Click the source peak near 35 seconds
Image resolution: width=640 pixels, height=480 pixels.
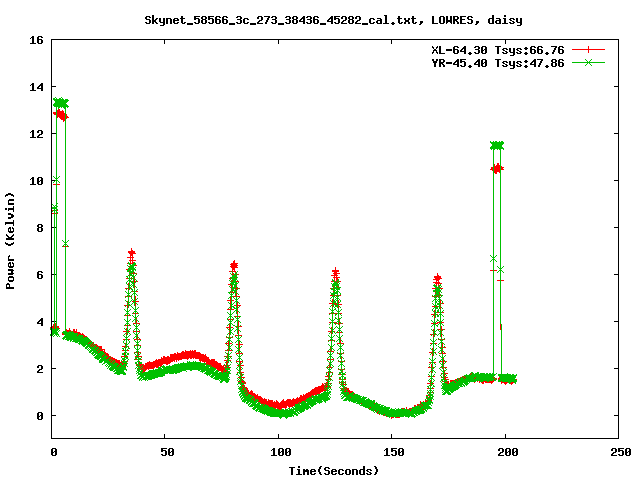coord(131,255)
